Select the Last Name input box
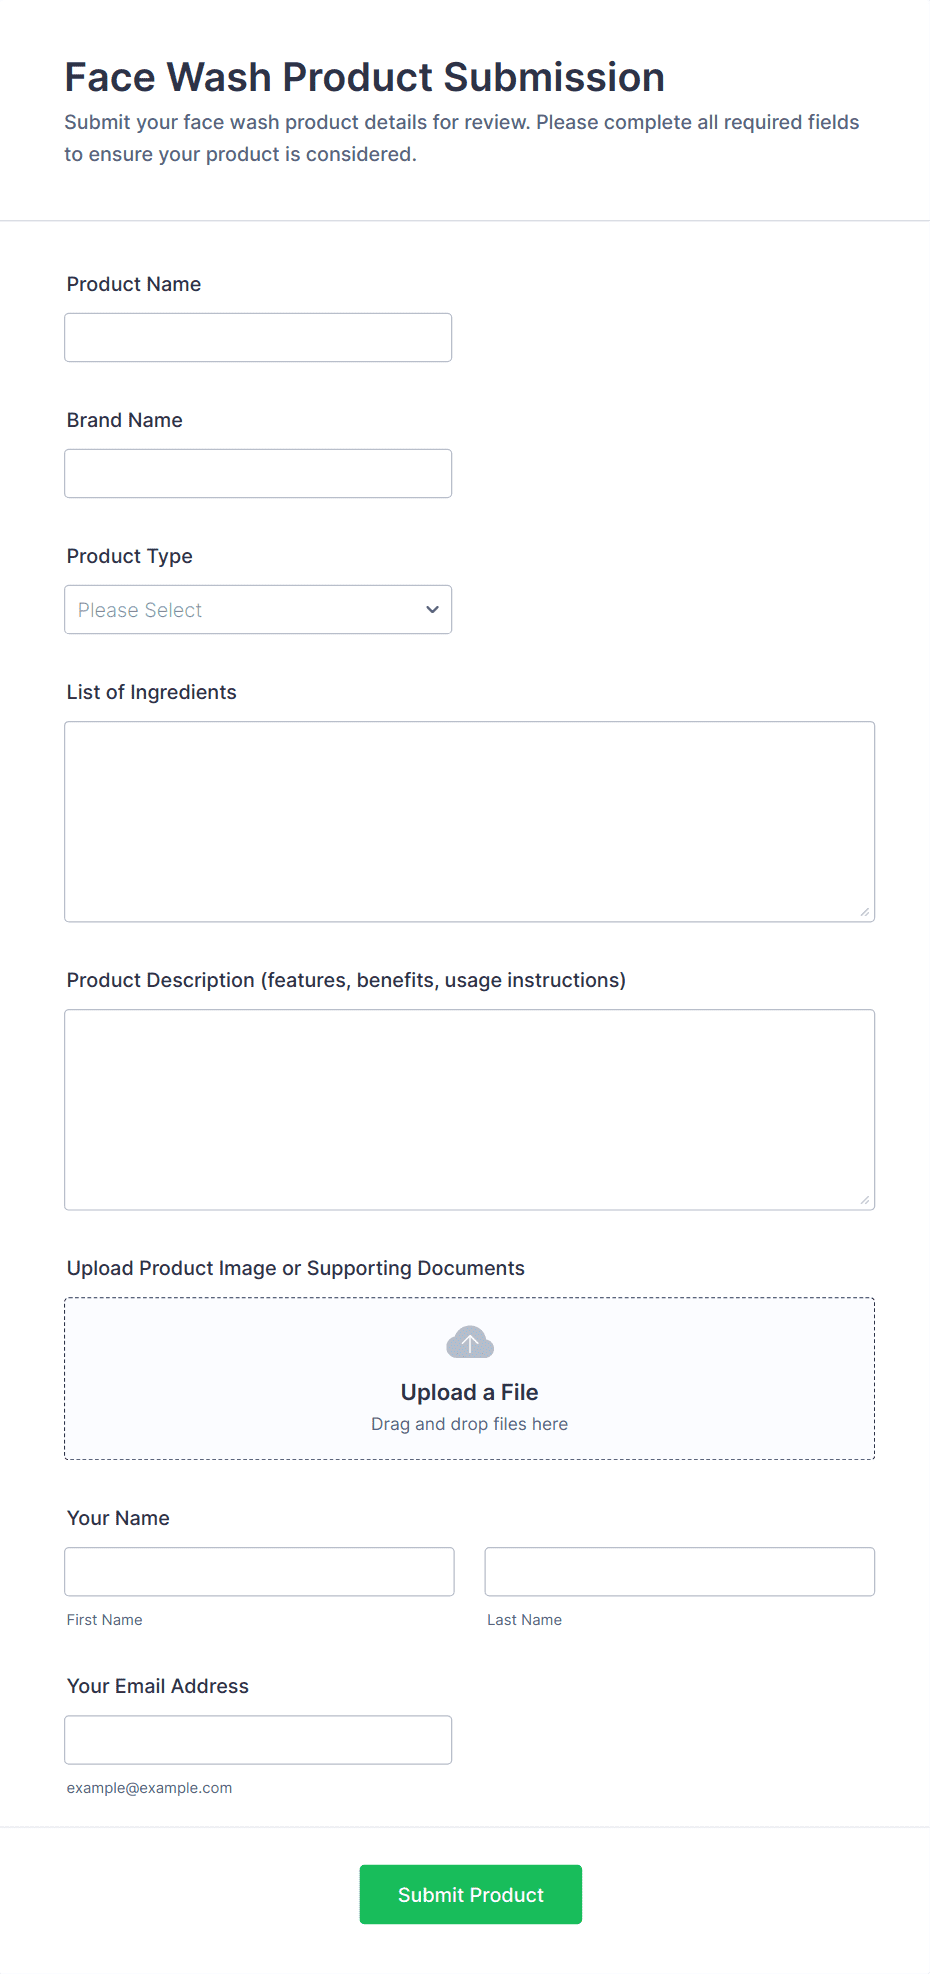Image resolution: width=930 pixels, height=1974 pixels. (x=679, y=1572)
